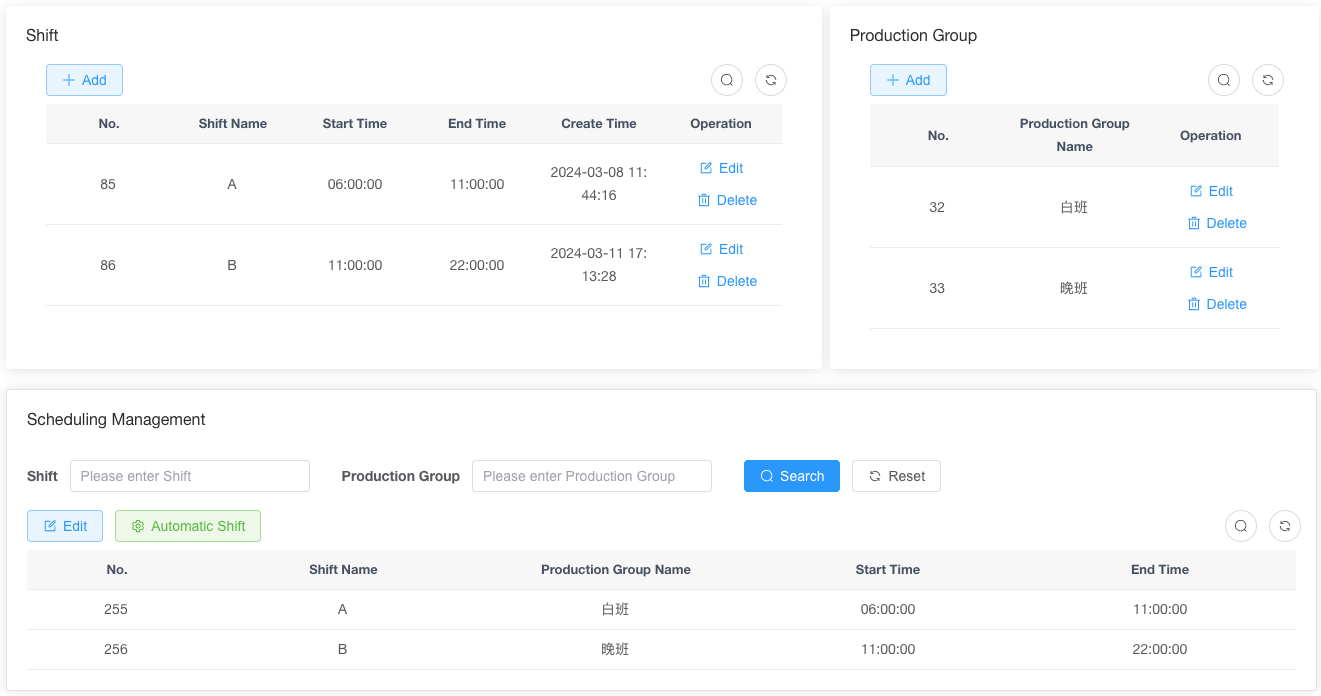Click the blue Search button
Image resolution: width=1321 pixels, height=696 pixels.
click(x=792, y=476)
